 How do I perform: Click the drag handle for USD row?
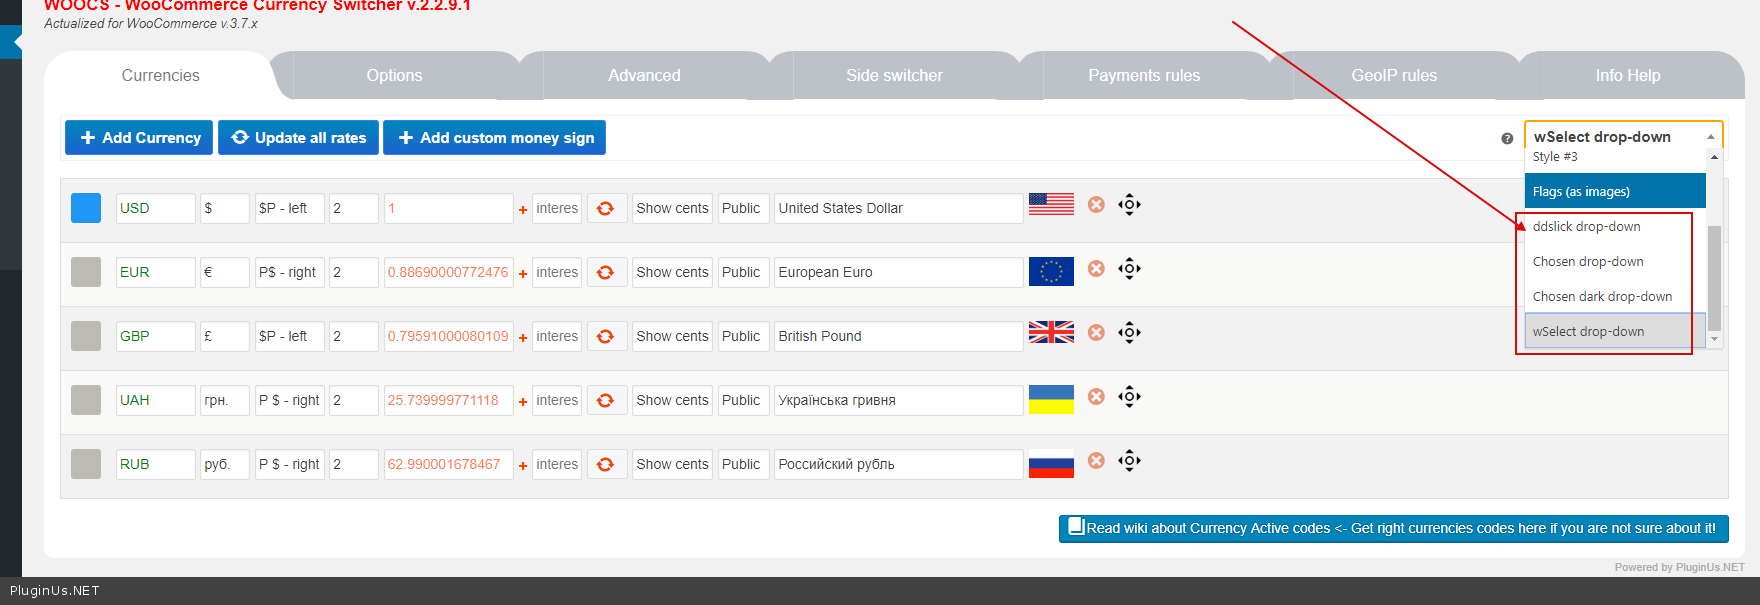(x=1129, y=205)
